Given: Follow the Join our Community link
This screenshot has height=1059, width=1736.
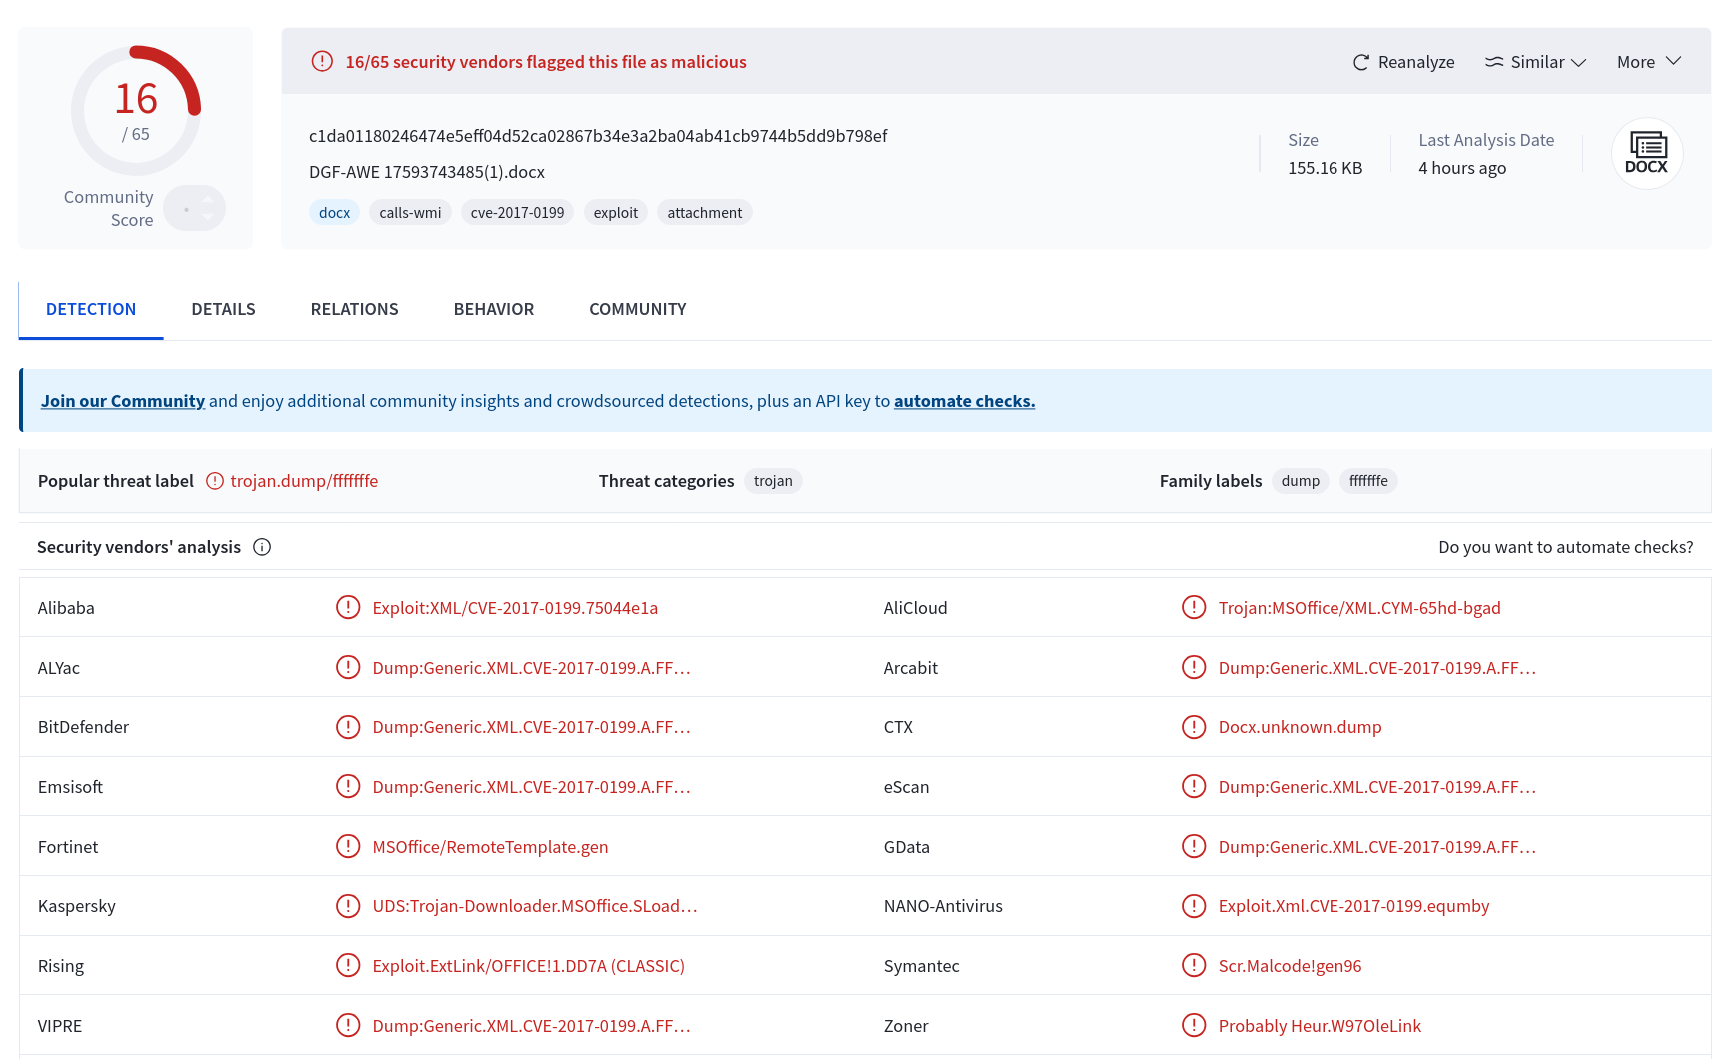Looking at the screenshot, I should coord(123,401).
